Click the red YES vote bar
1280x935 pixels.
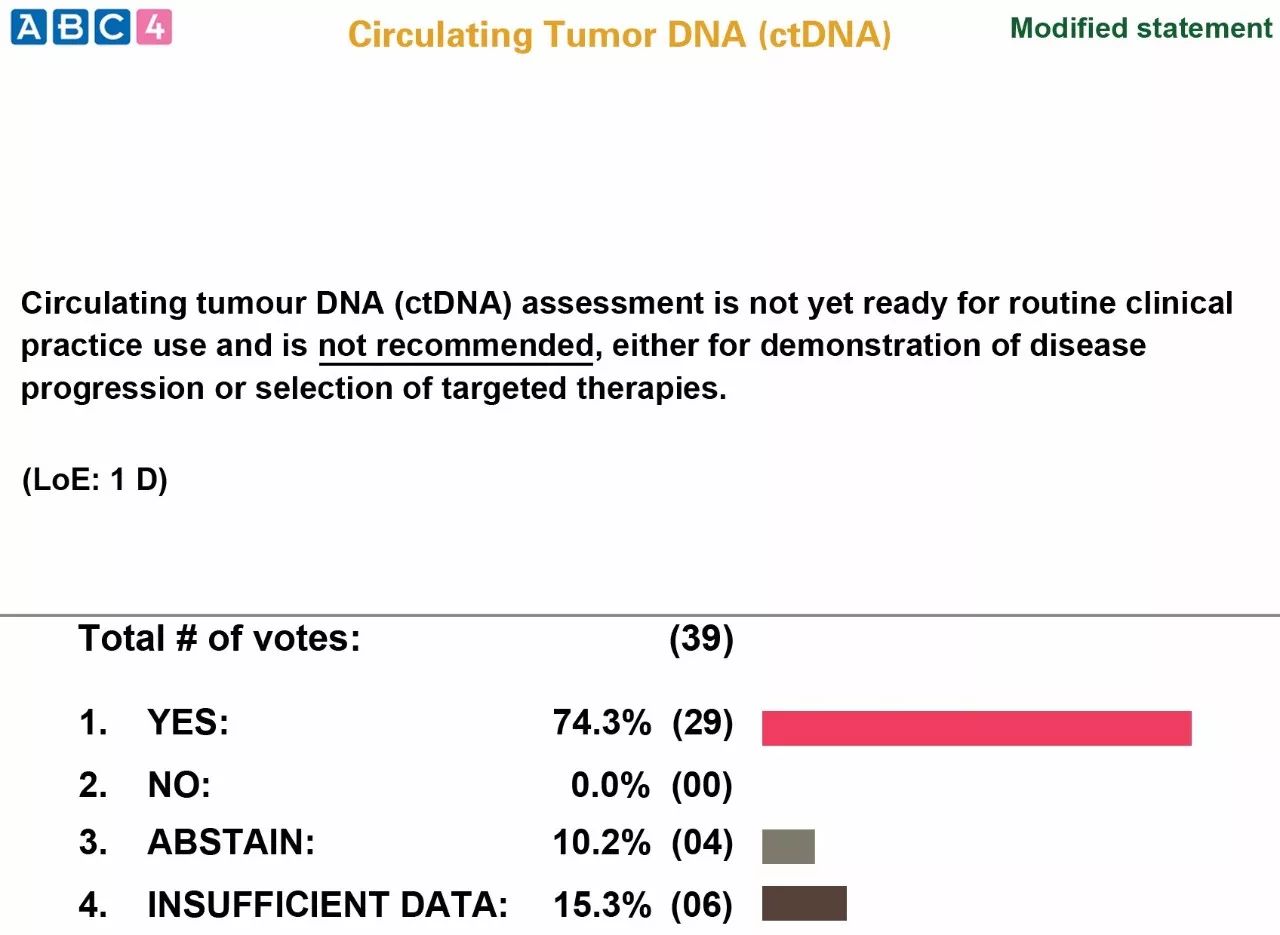976,728
